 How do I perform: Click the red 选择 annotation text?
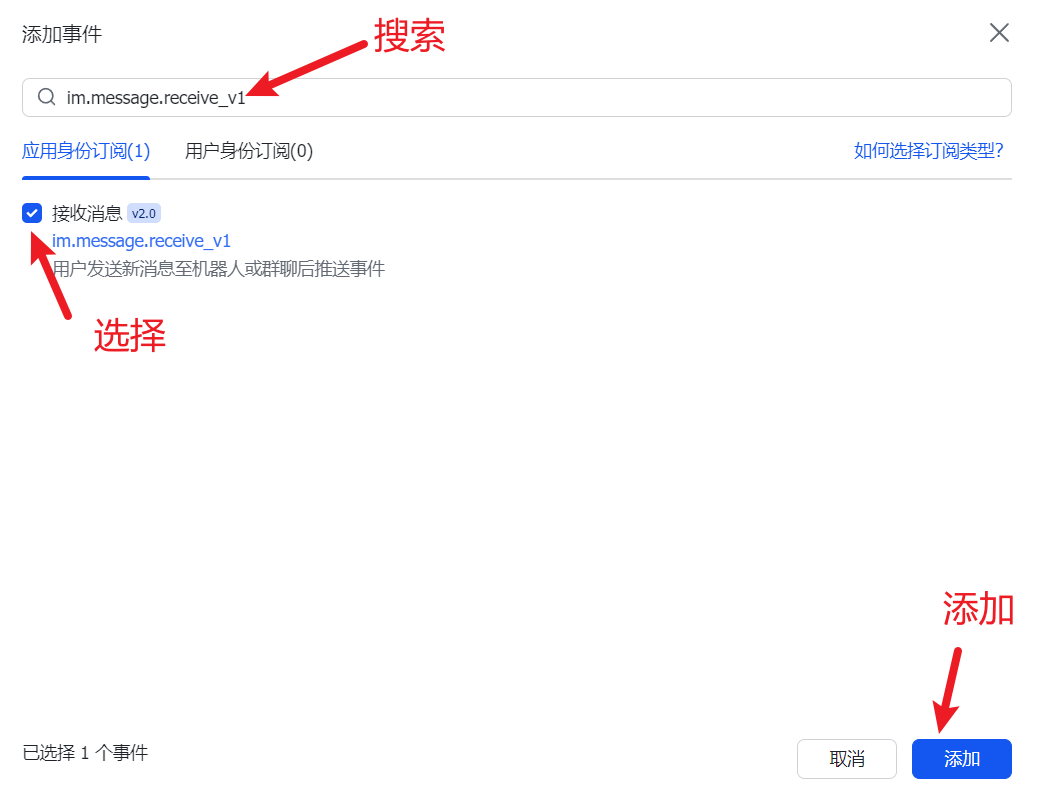tap(129, 335)
